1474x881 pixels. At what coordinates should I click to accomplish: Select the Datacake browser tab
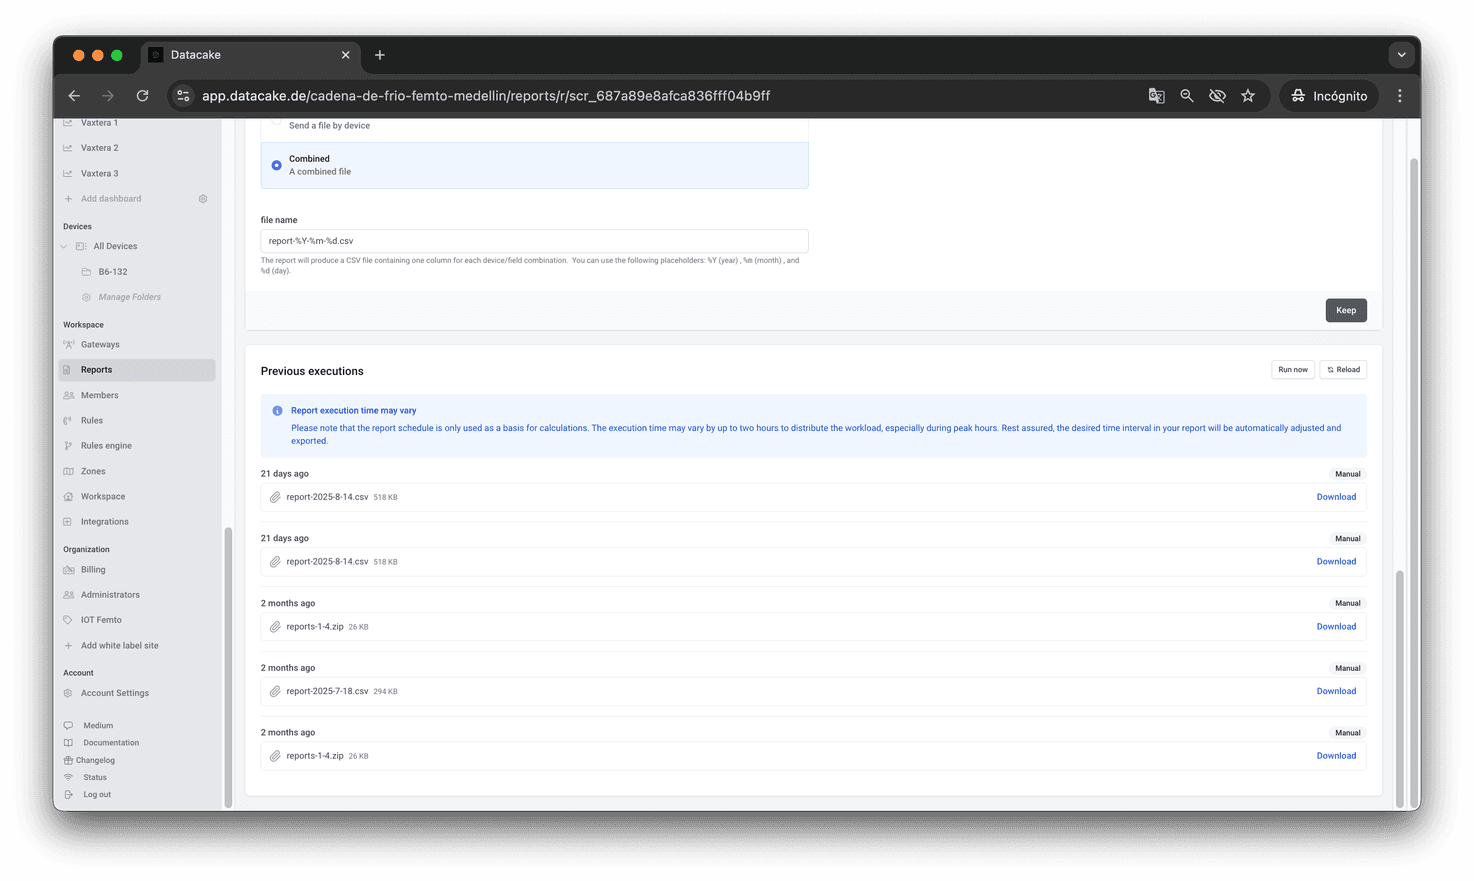coord(250,55)
